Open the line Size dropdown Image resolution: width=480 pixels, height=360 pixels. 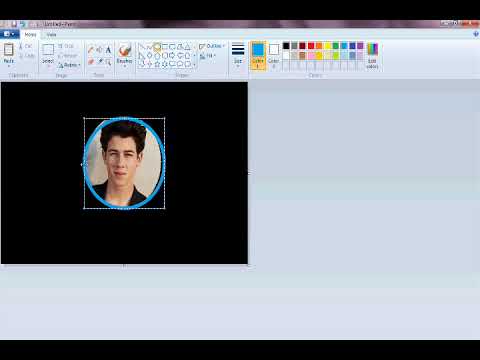pos(238,55)
